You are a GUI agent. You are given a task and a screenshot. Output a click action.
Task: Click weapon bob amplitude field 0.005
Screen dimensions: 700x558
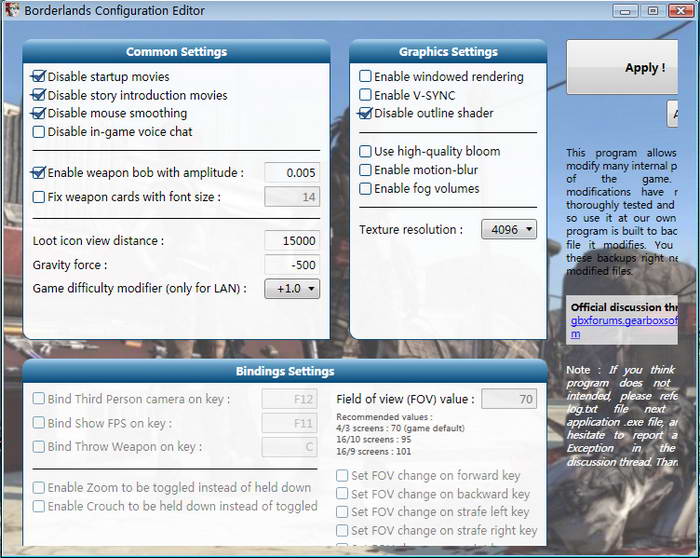[292, 172]
